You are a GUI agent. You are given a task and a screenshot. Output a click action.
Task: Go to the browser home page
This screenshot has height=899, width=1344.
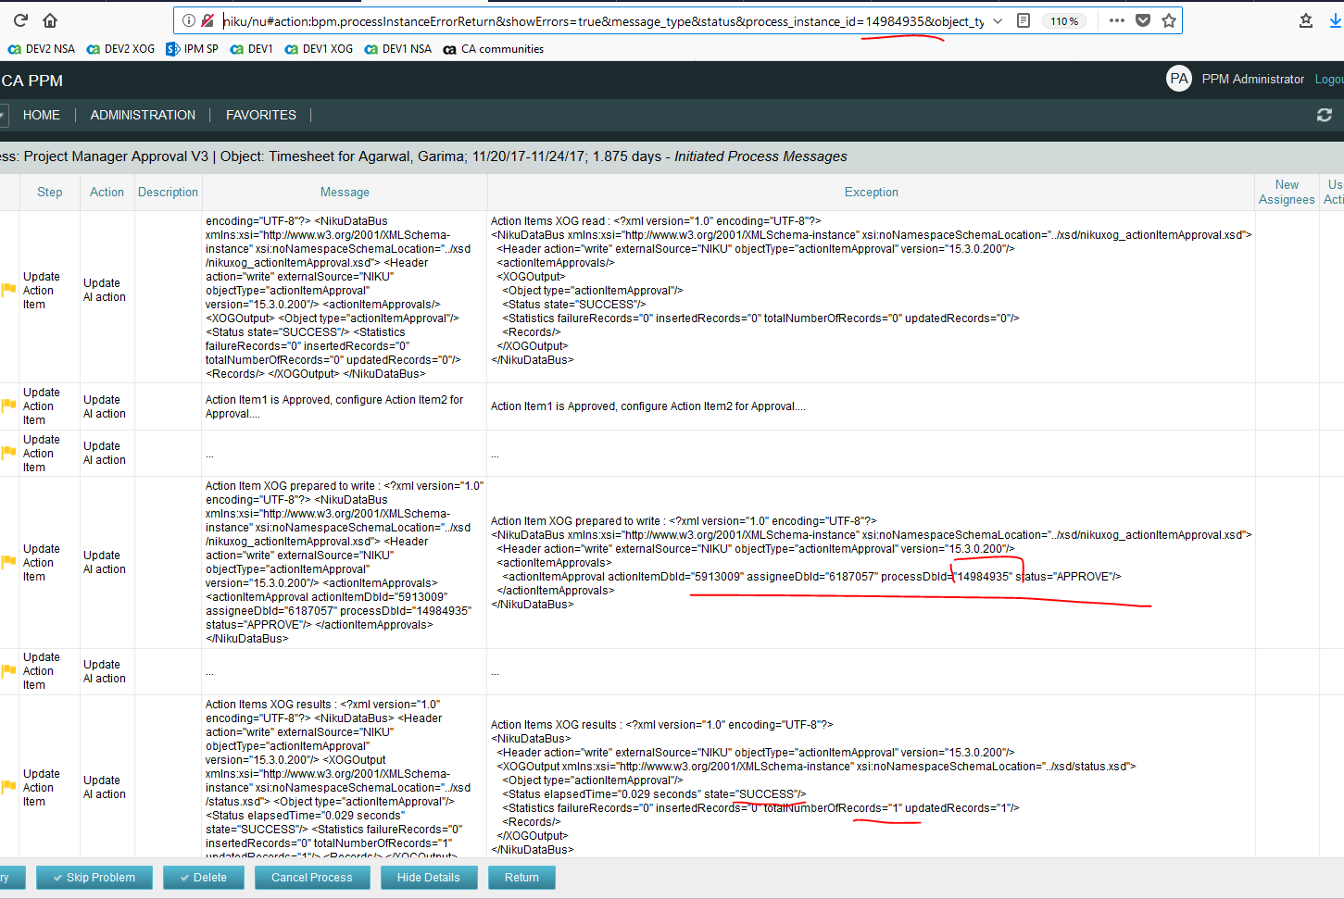point(50,20)
